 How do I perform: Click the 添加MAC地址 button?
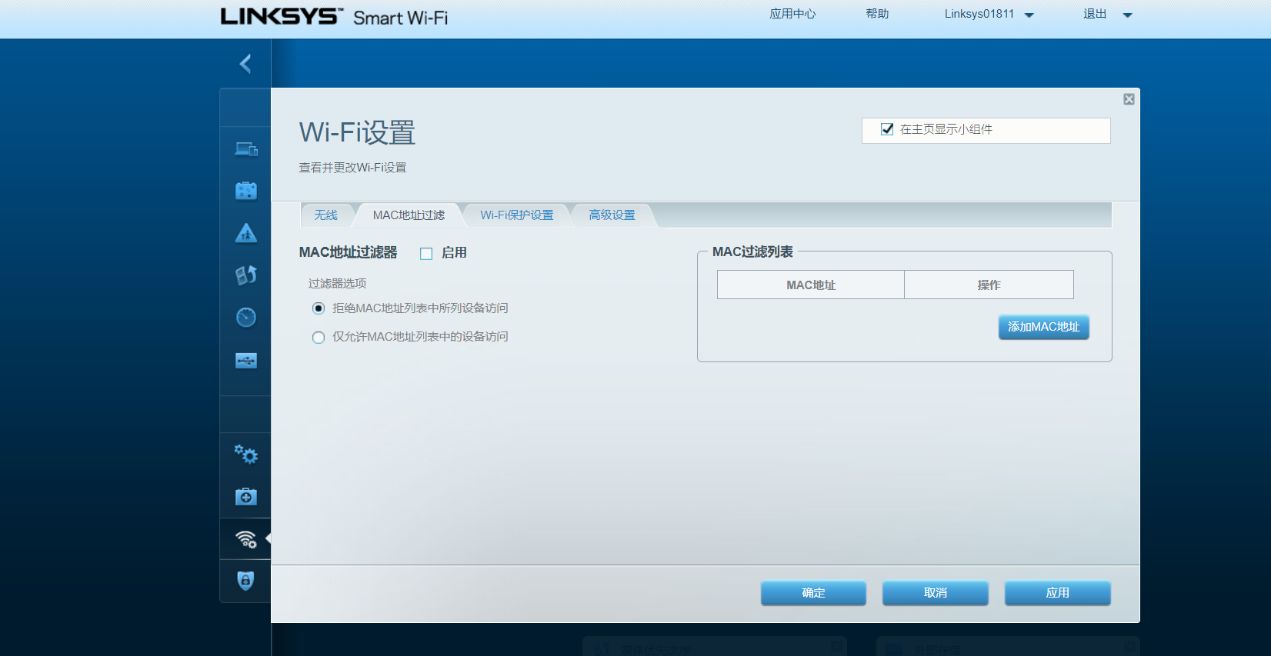(x=1043, y=327)
